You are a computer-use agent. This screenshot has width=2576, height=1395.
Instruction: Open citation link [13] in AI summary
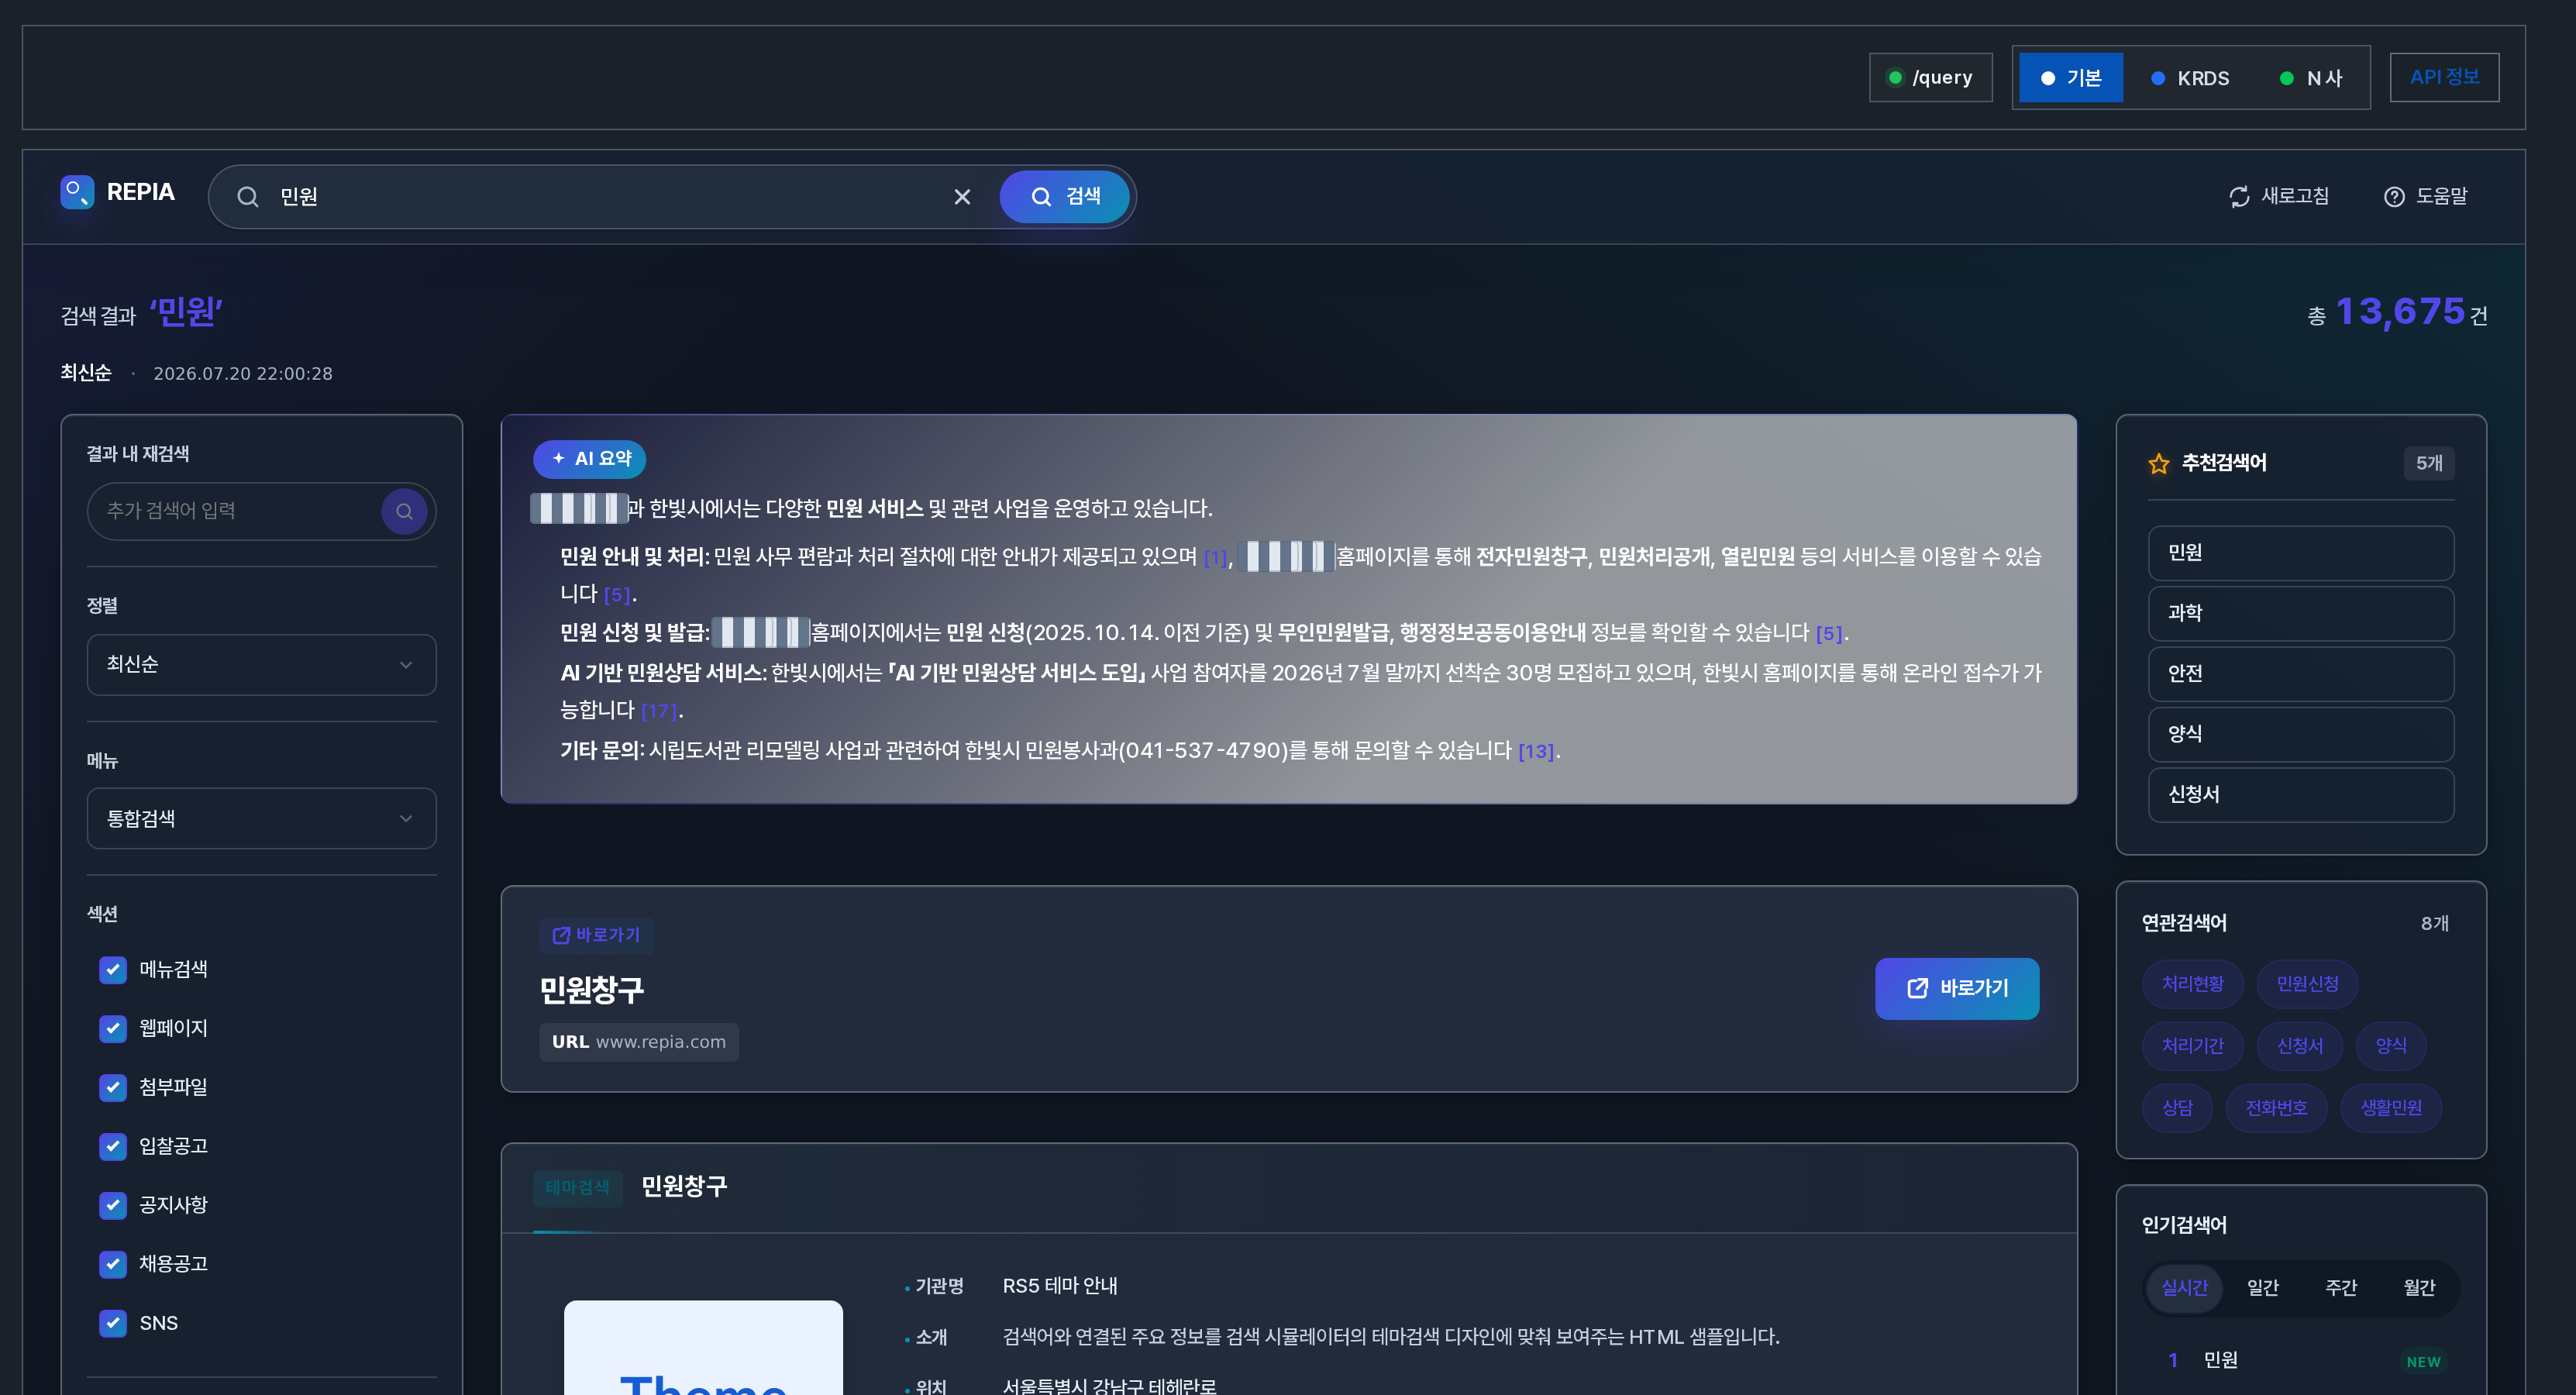1536,751
